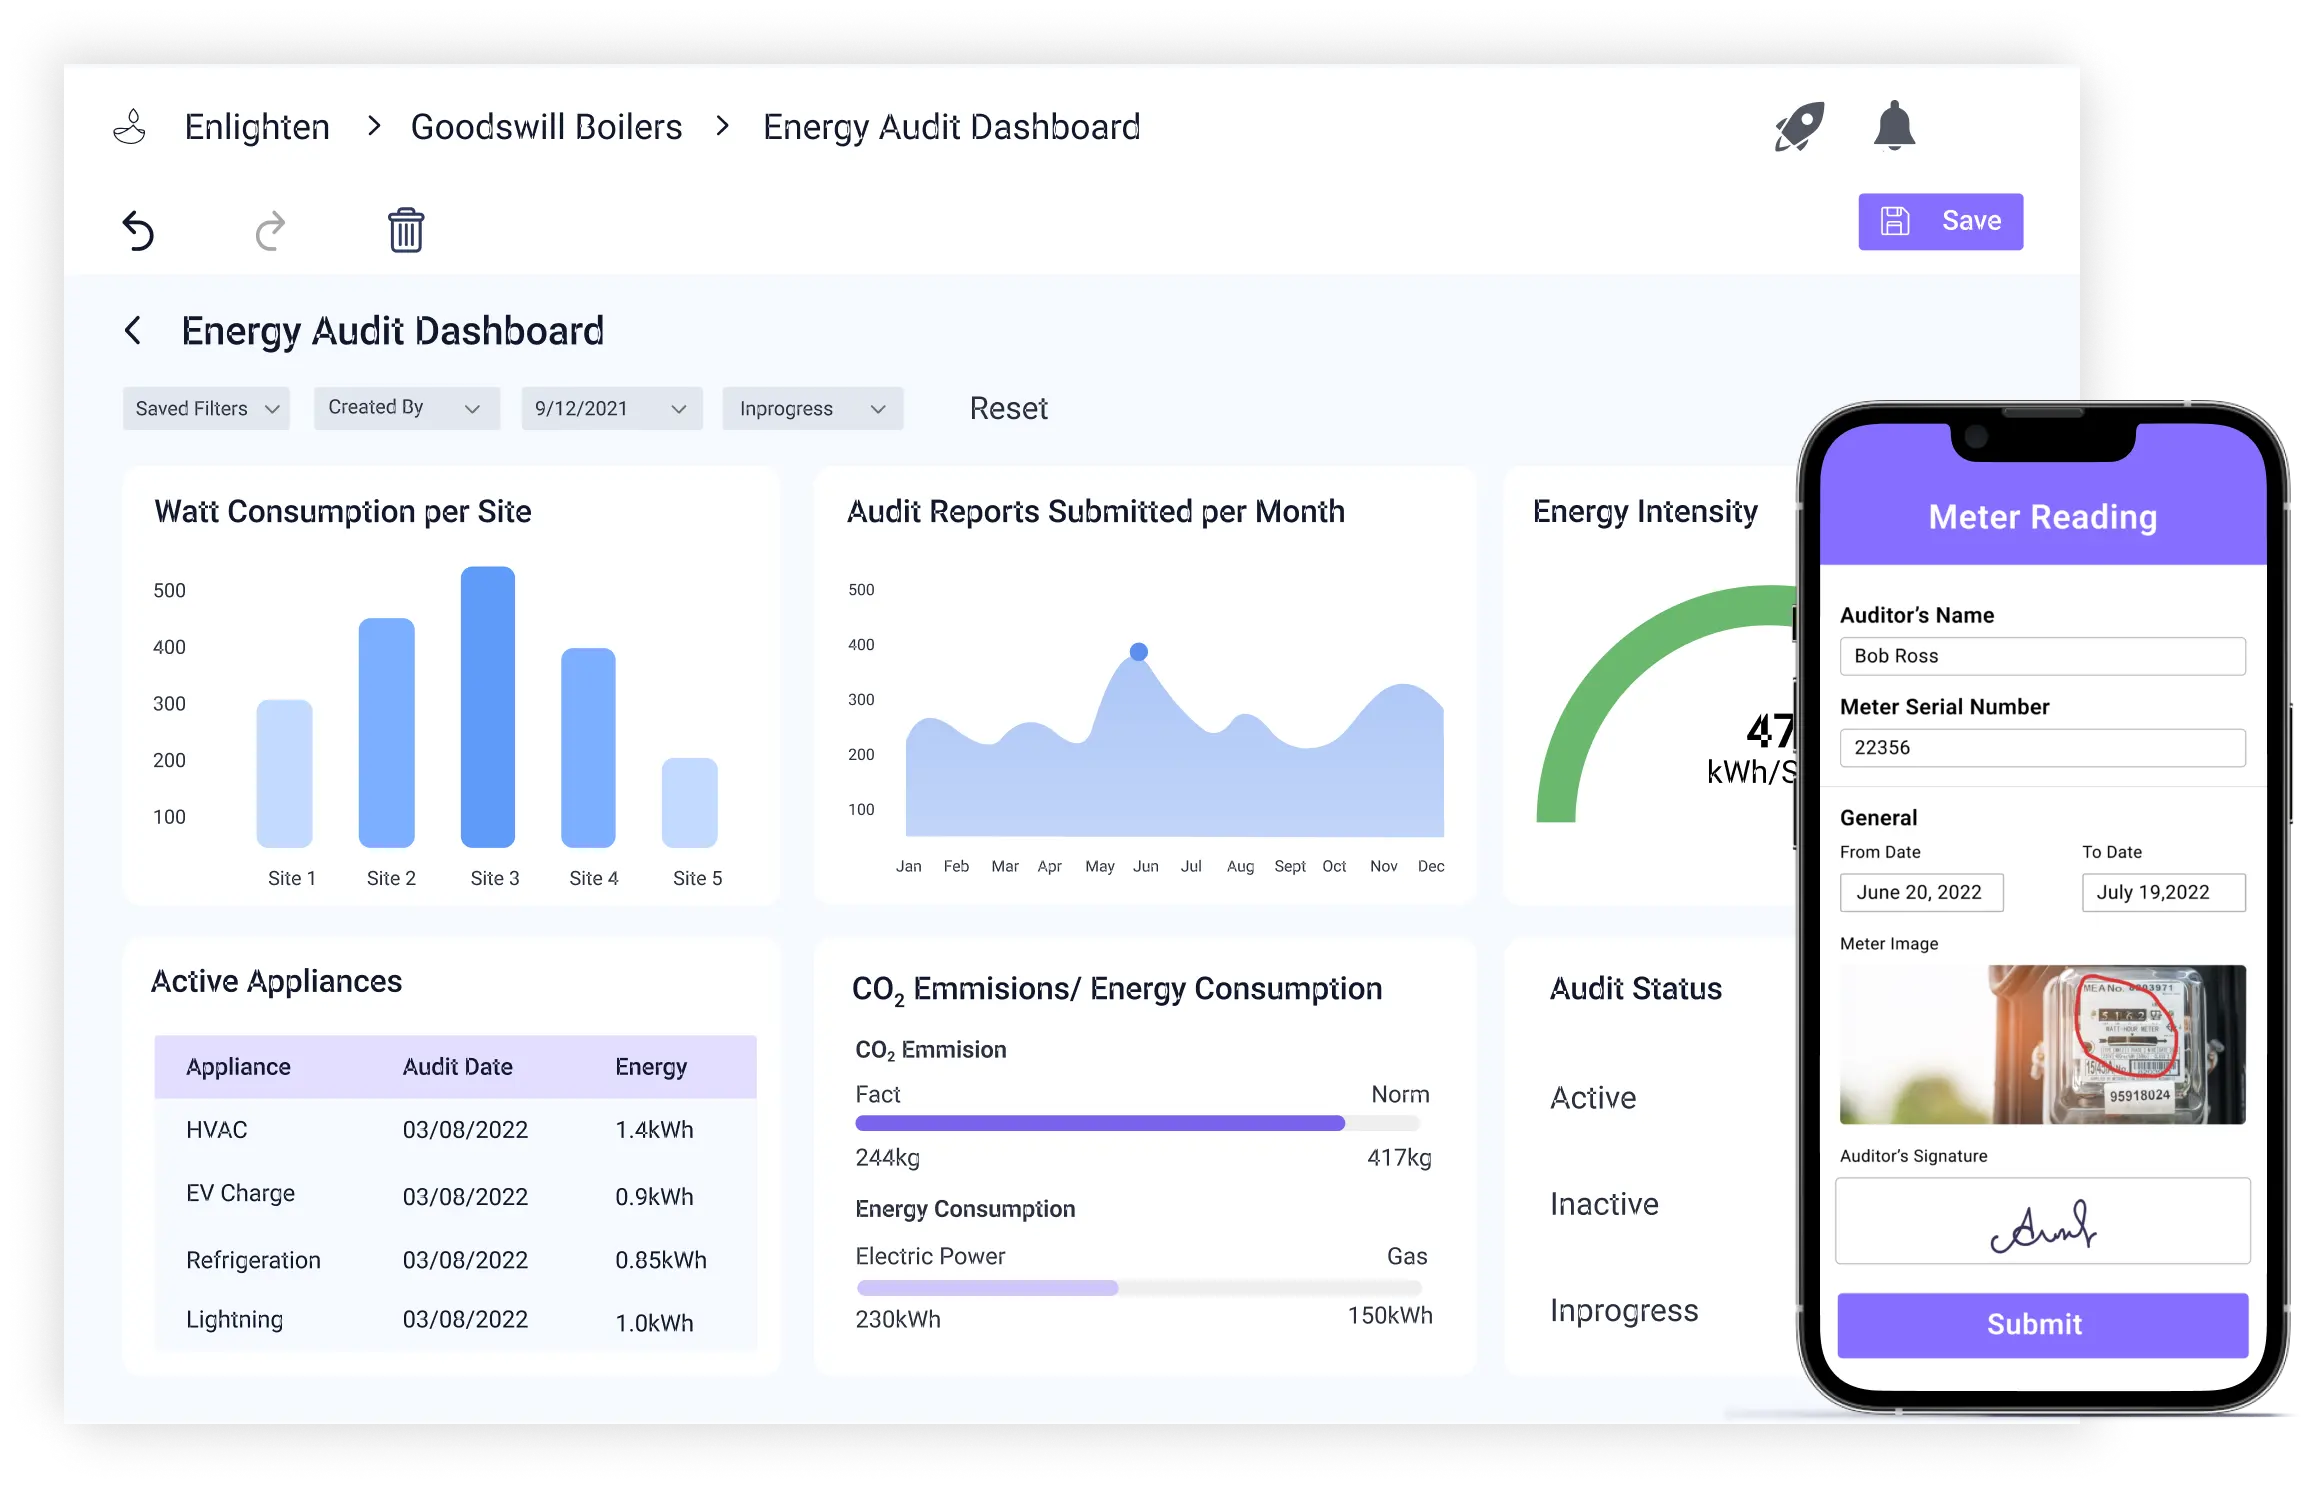Click the Auditor's Name input field
This screenshot has height=1488, width=2311.
(x=2042, y=656)
